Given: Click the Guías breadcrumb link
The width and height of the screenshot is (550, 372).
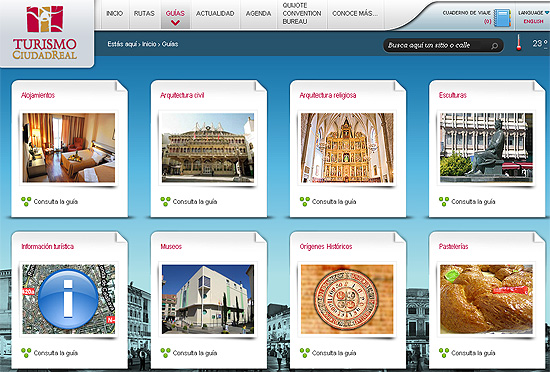Looking at the screenshot, I should 170,44.
